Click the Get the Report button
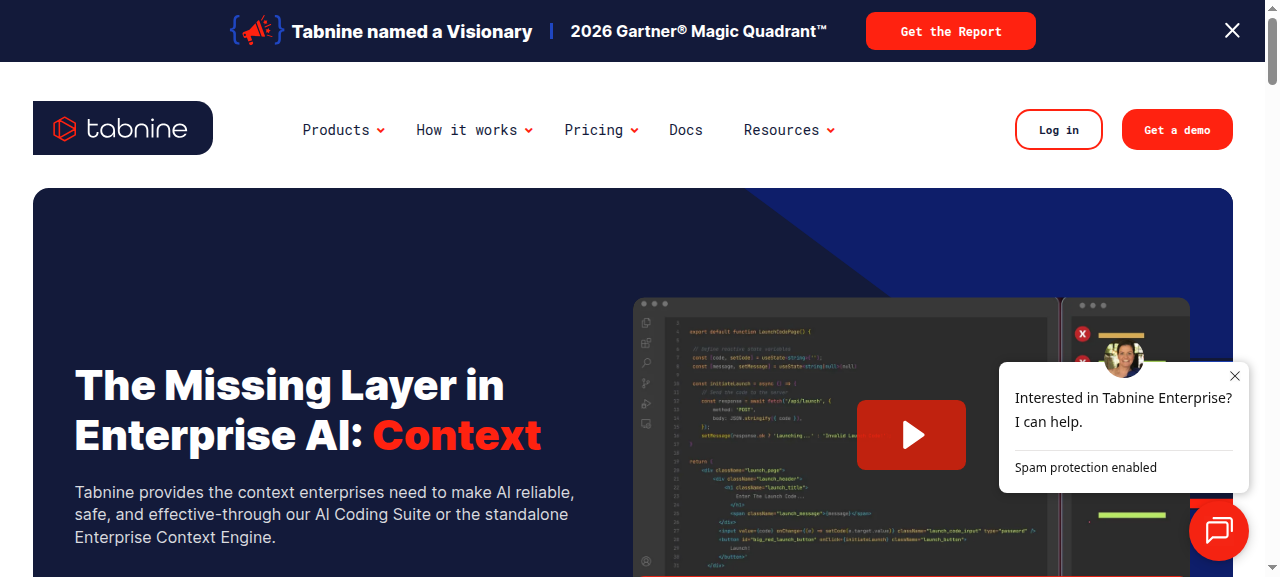The image size is (1280, 577). click(951, 31)
